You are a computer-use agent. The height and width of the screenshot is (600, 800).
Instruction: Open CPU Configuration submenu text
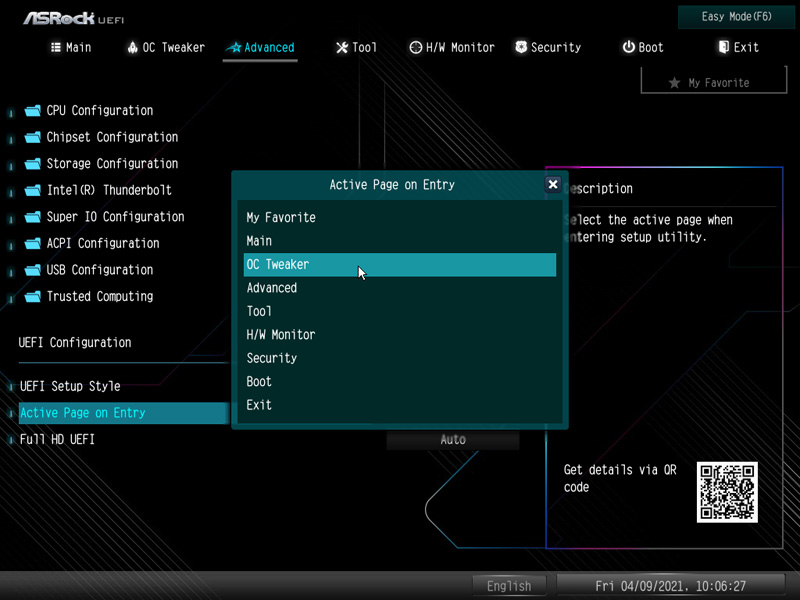100,111
